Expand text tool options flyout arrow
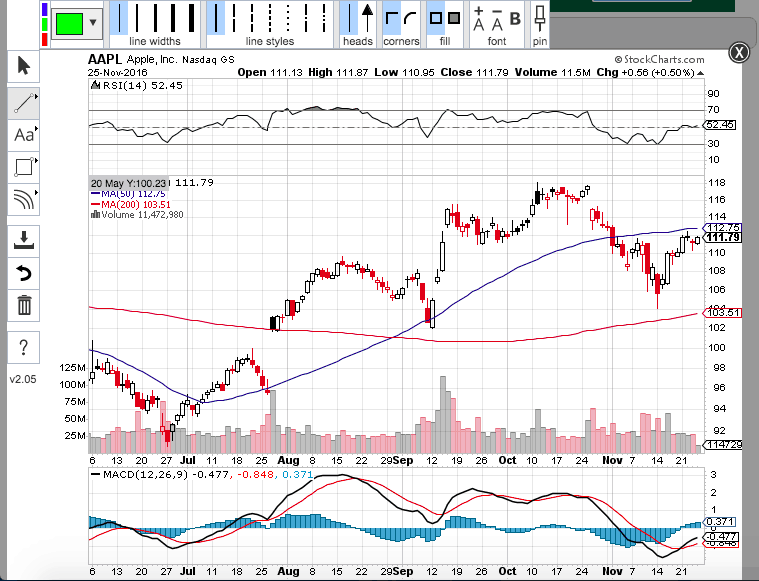759x581 pixels. click(x=36, y=129)
